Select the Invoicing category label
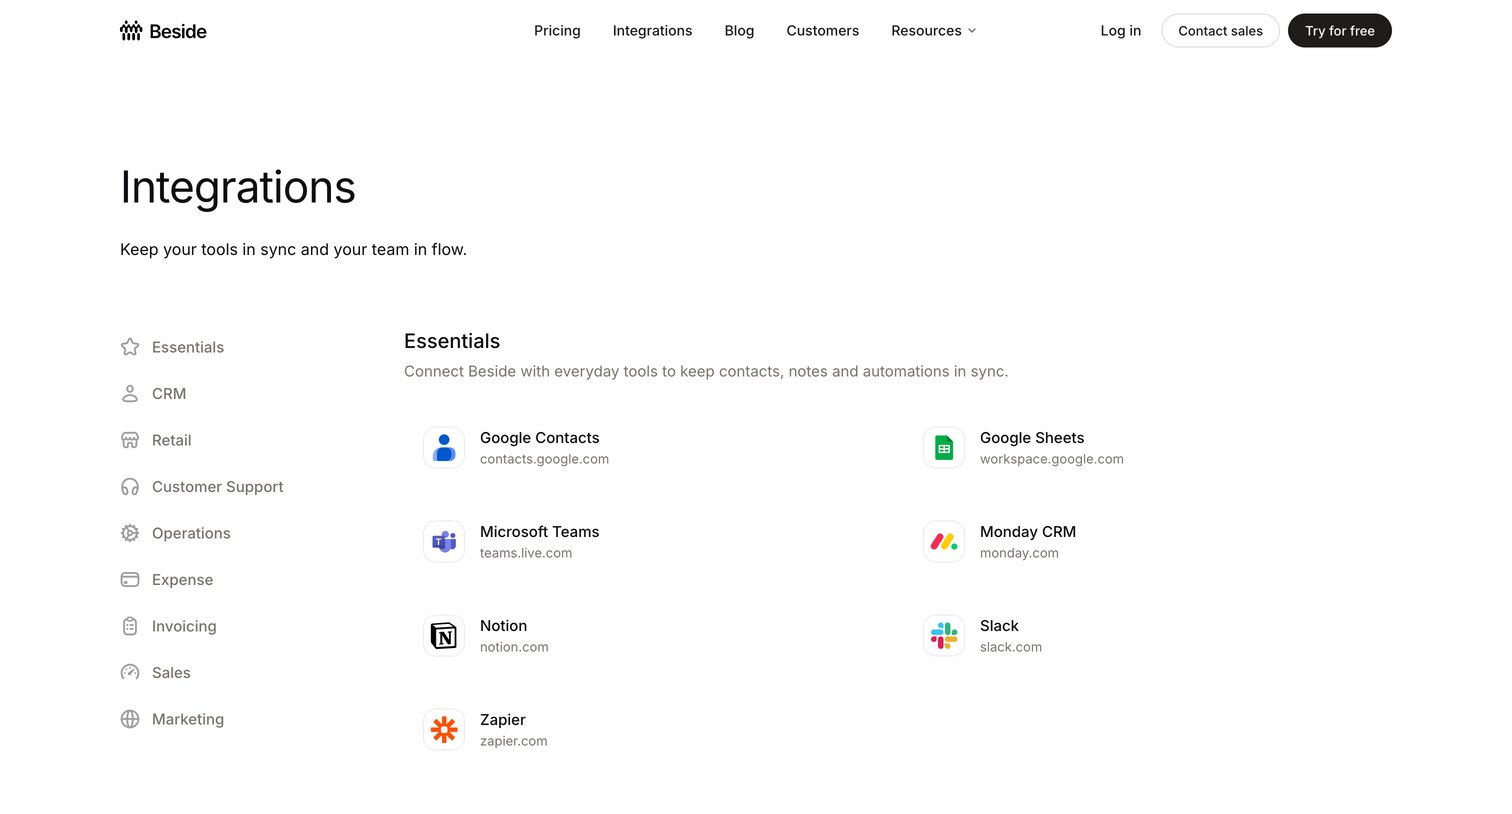Viewport: 1512px width, 814px height. pyautogui.click(x=184, y=626)
